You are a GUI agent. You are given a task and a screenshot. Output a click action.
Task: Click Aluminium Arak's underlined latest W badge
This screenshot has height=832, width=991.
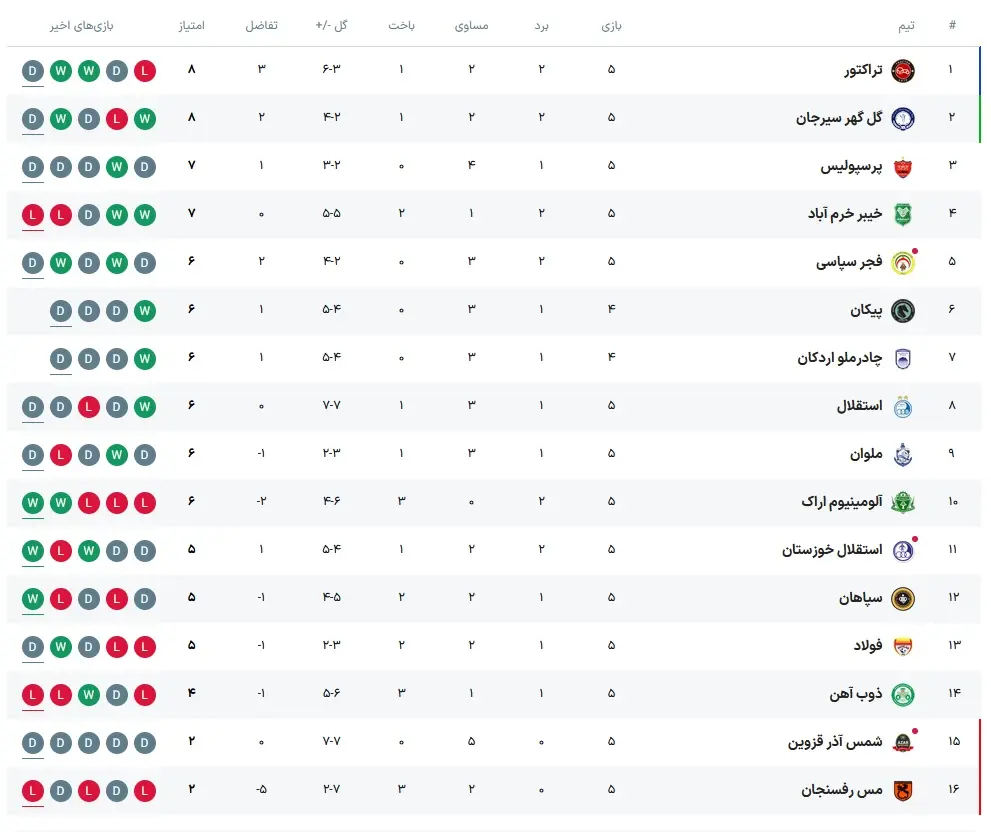pos(33,503)
